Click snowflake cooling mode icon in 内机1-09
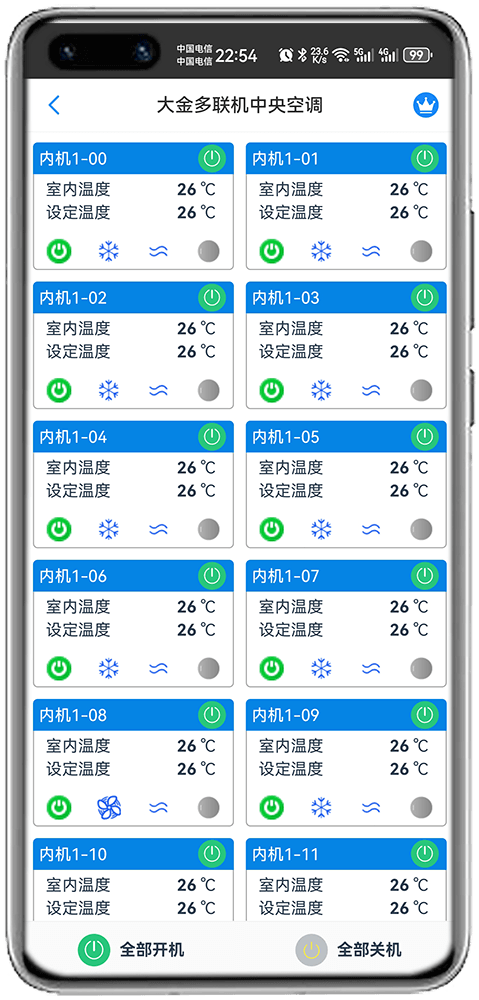 321,807
